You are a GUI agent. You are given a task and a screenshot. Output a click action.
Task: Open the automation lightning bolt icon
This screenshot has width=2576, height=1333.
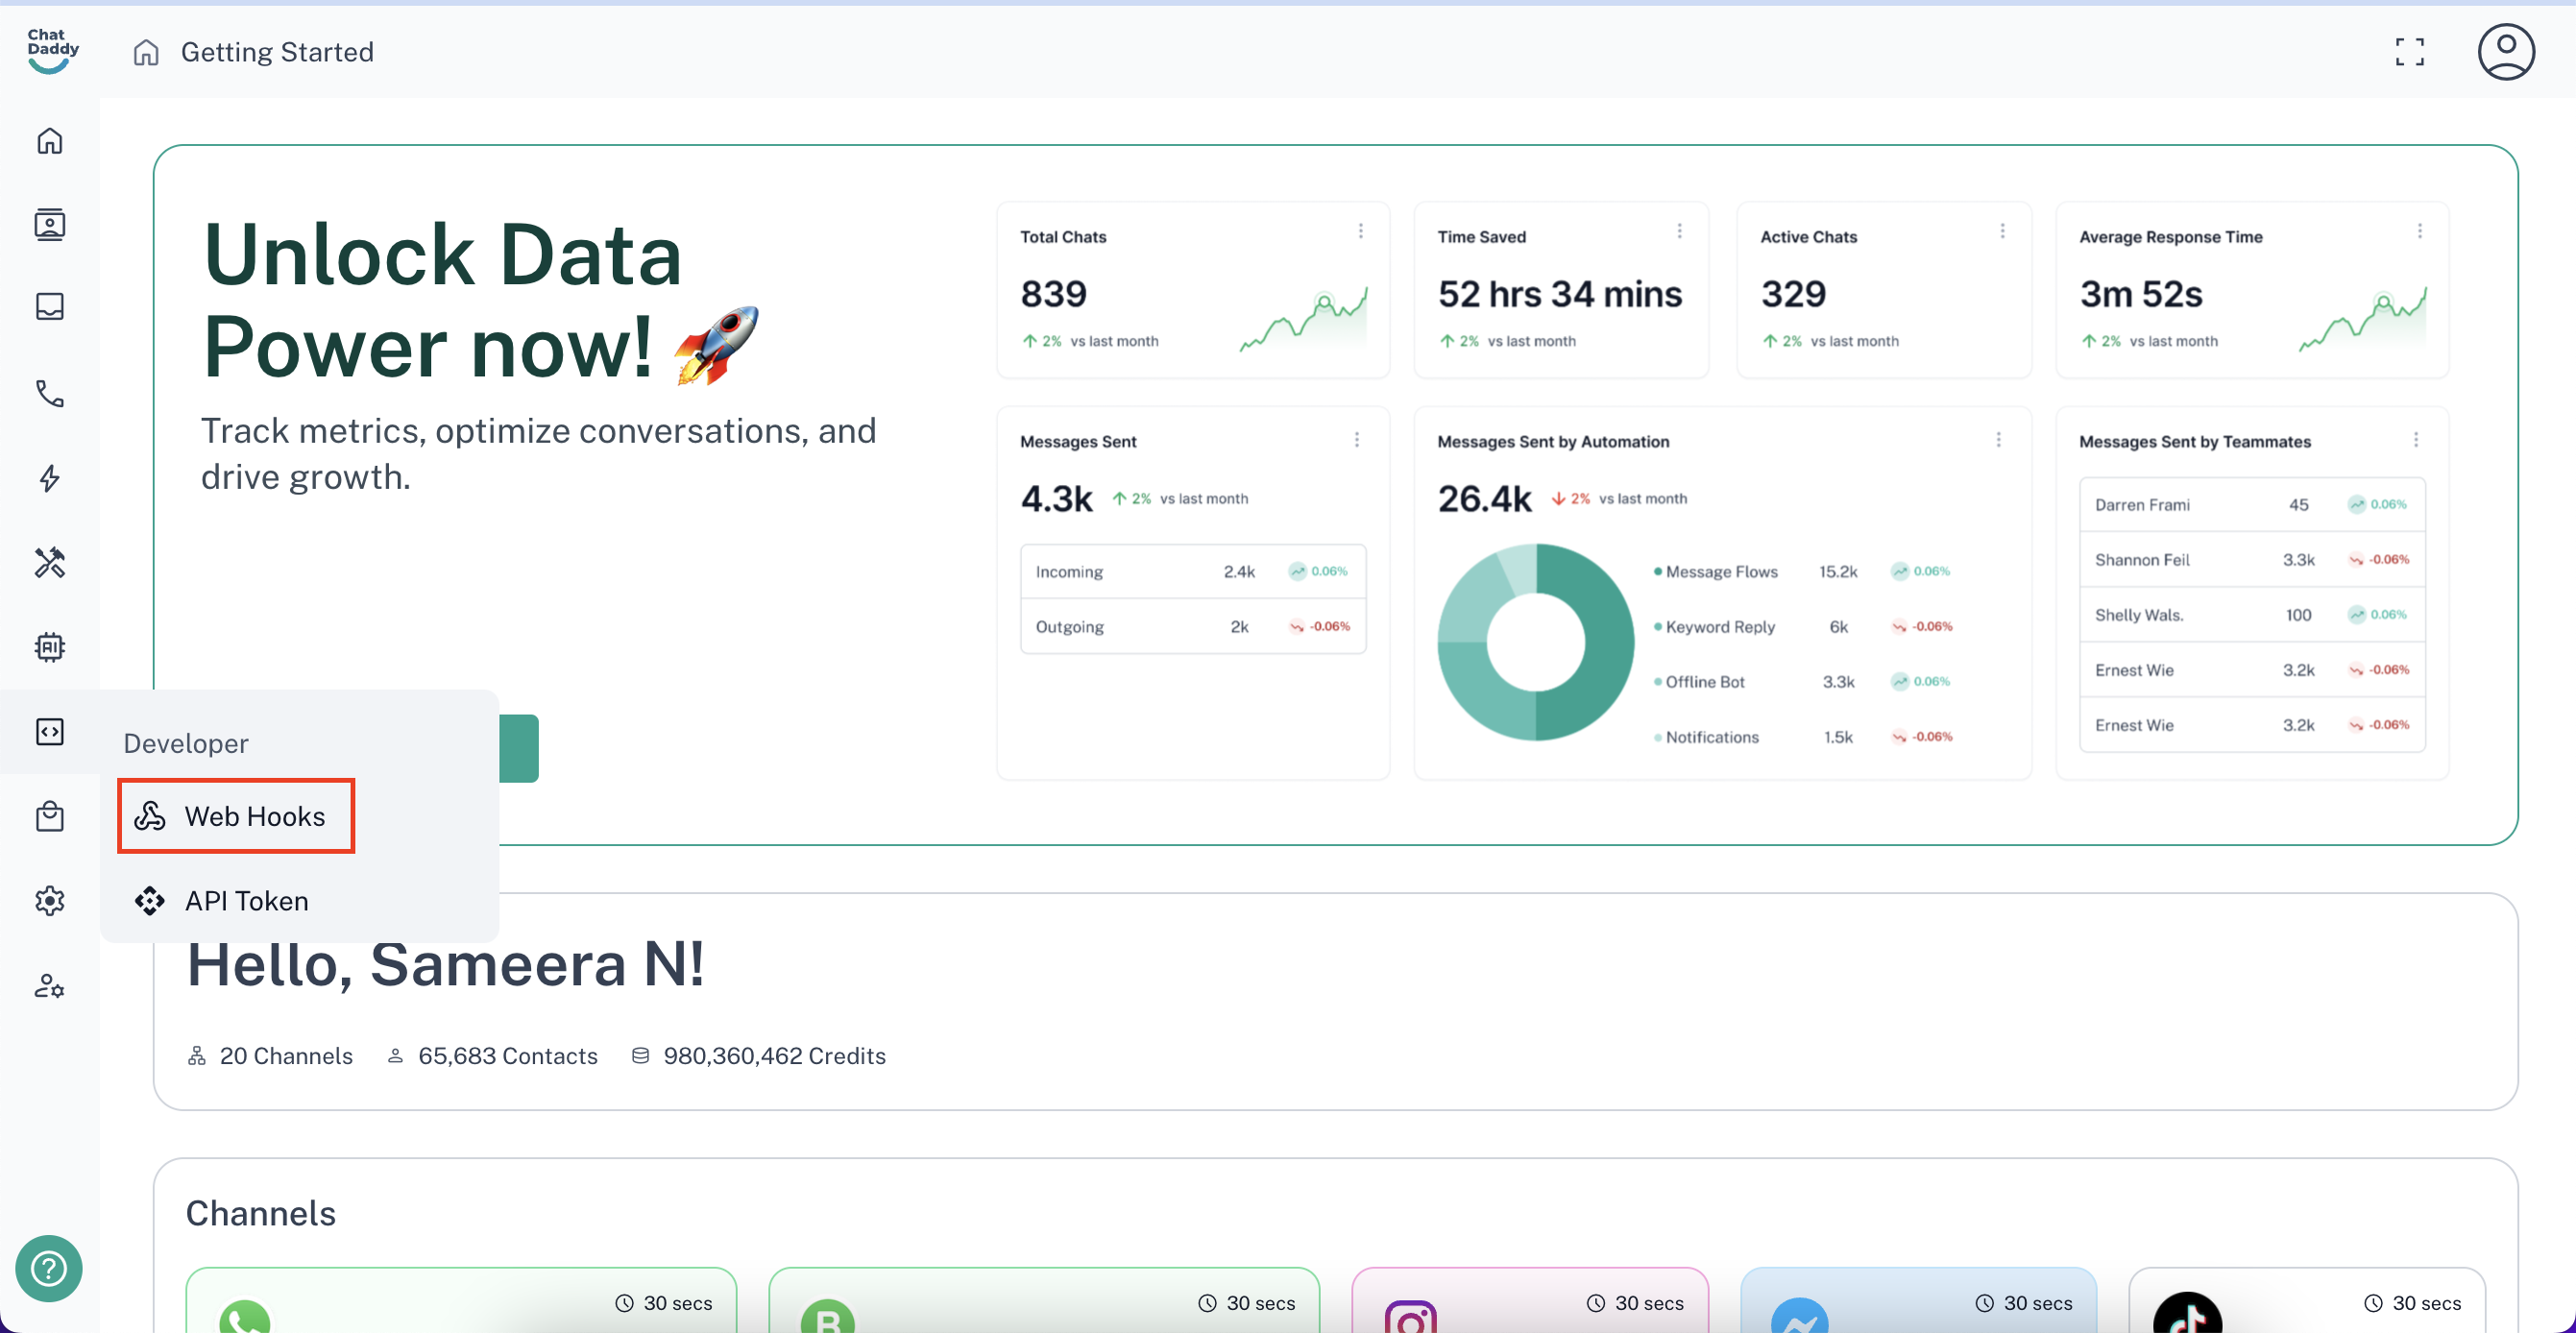point(50,478)
